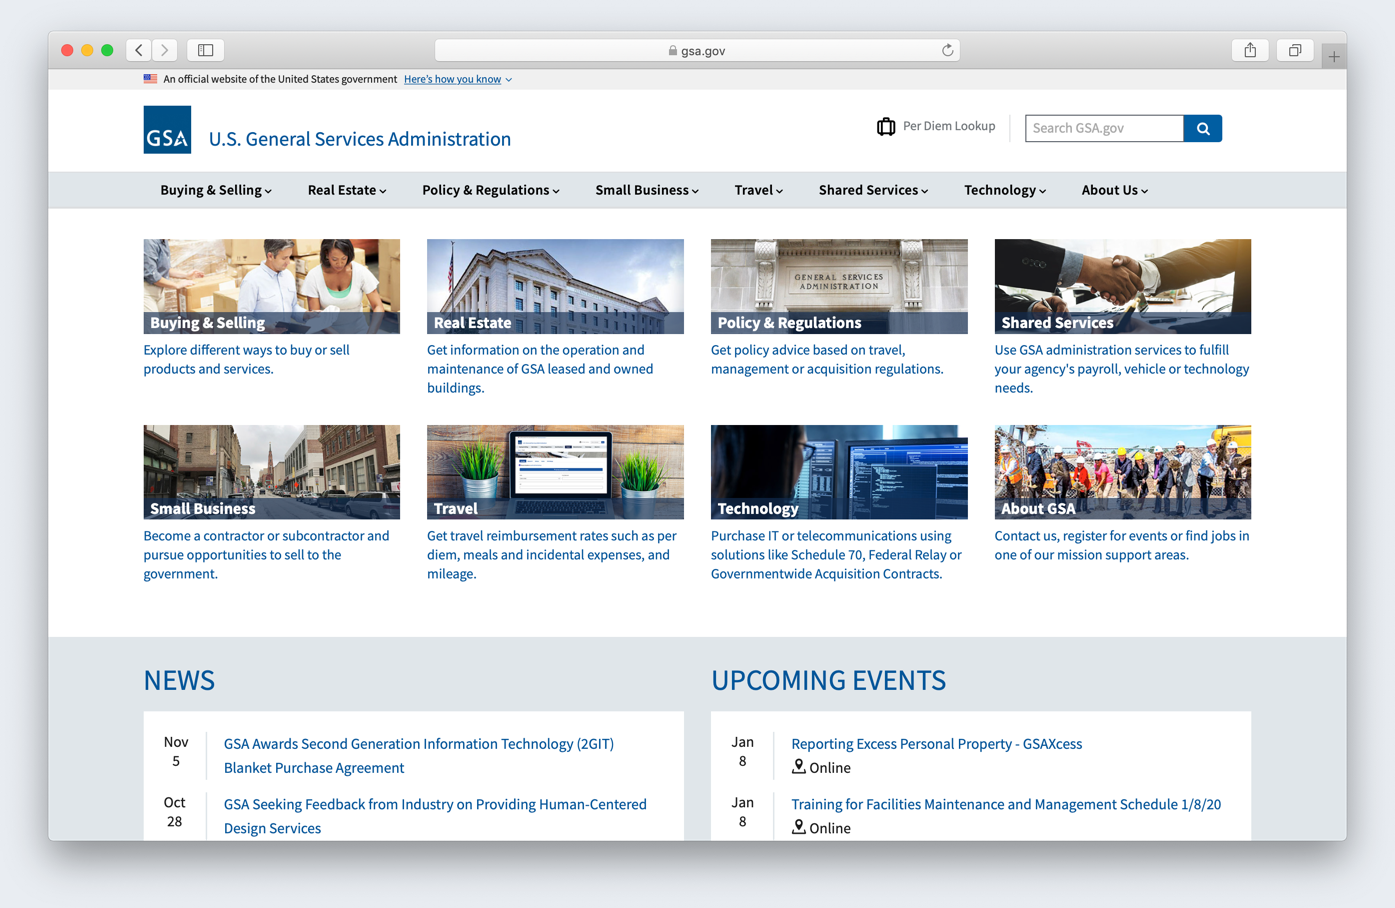Click the US flag icon in banner
The height and width of the screenshot is (908, 1395).
point(150,79)
